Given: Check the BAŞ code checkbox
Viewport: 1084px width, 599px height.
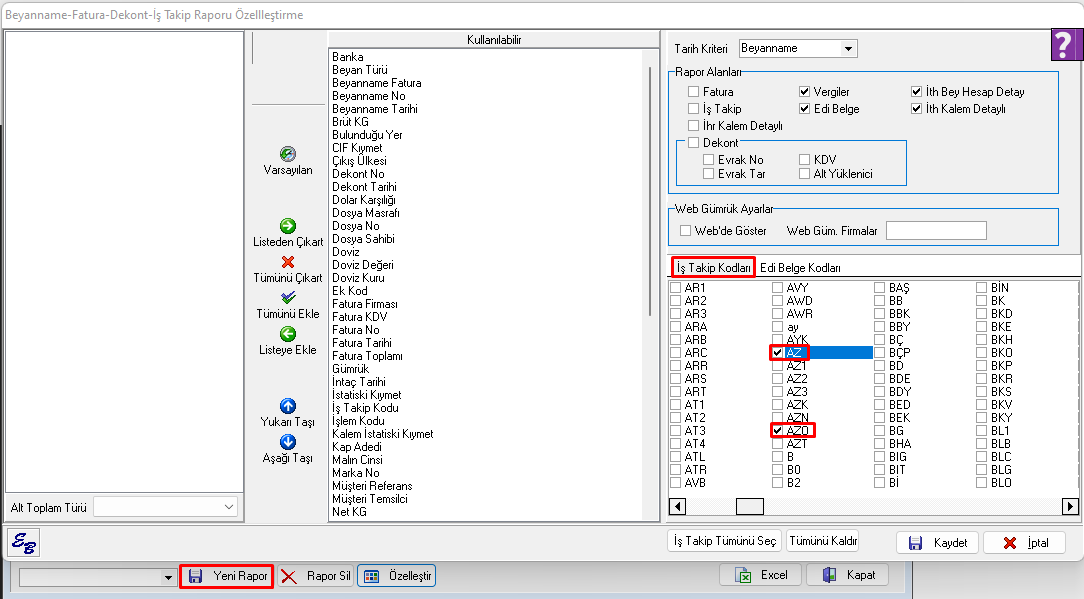Looking at the screenshot, I should [x=879, y=288].
